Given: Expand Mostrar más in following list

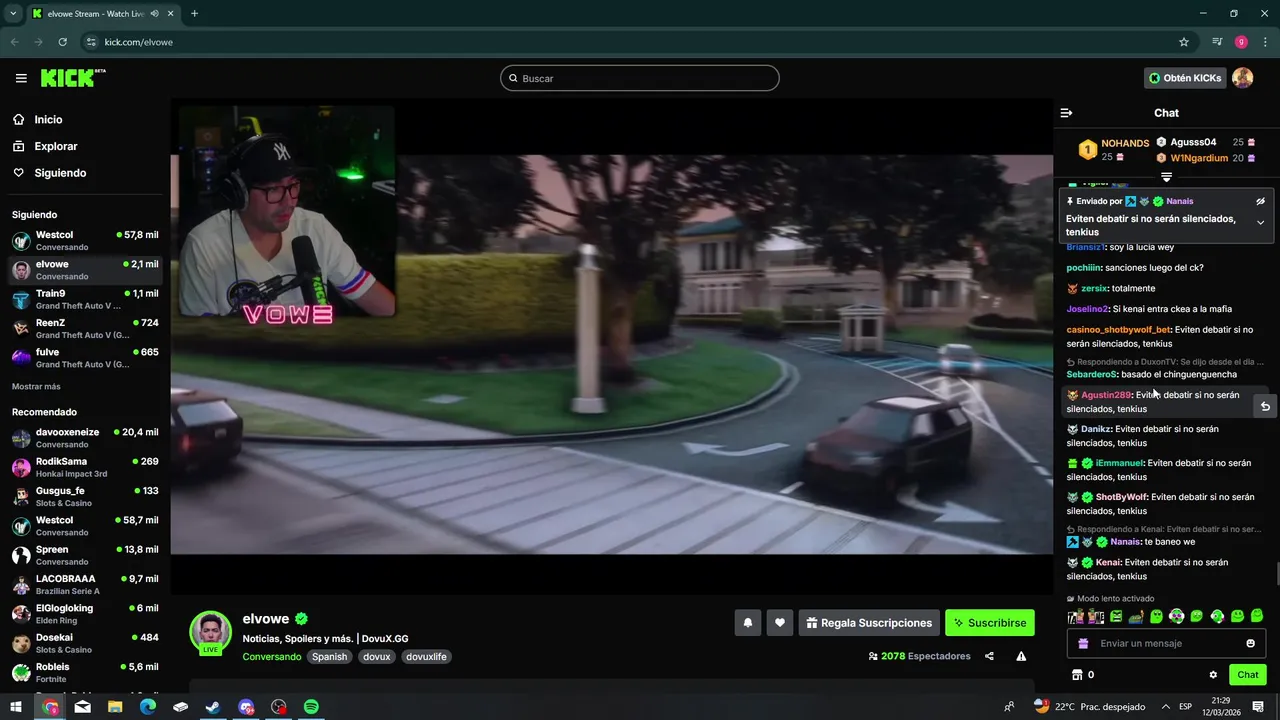Looking at the screenshot, I should click(x=36, y=386).
